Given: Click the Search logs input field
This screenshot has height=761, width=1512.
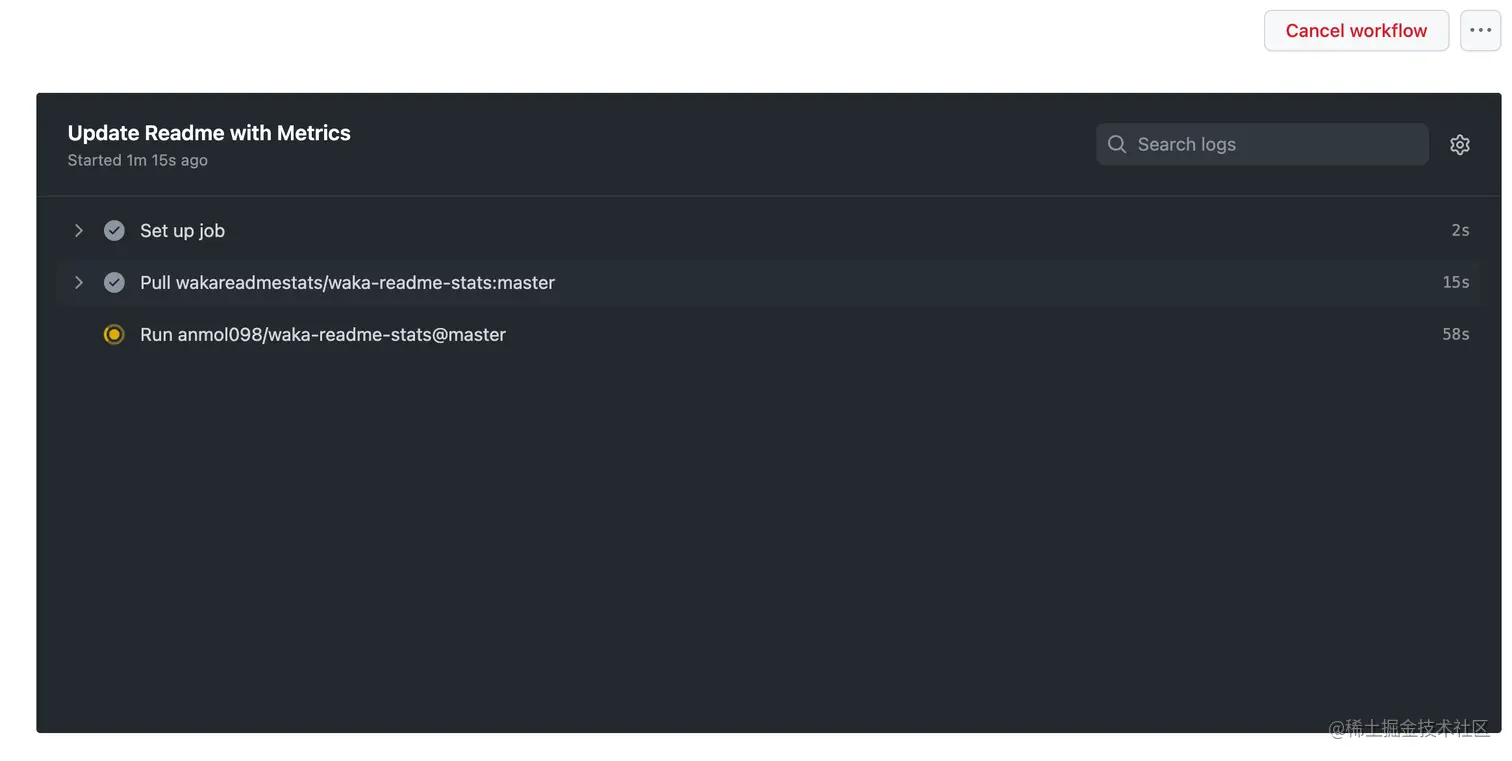Looking at the screenshot, I should (1262, 144).
